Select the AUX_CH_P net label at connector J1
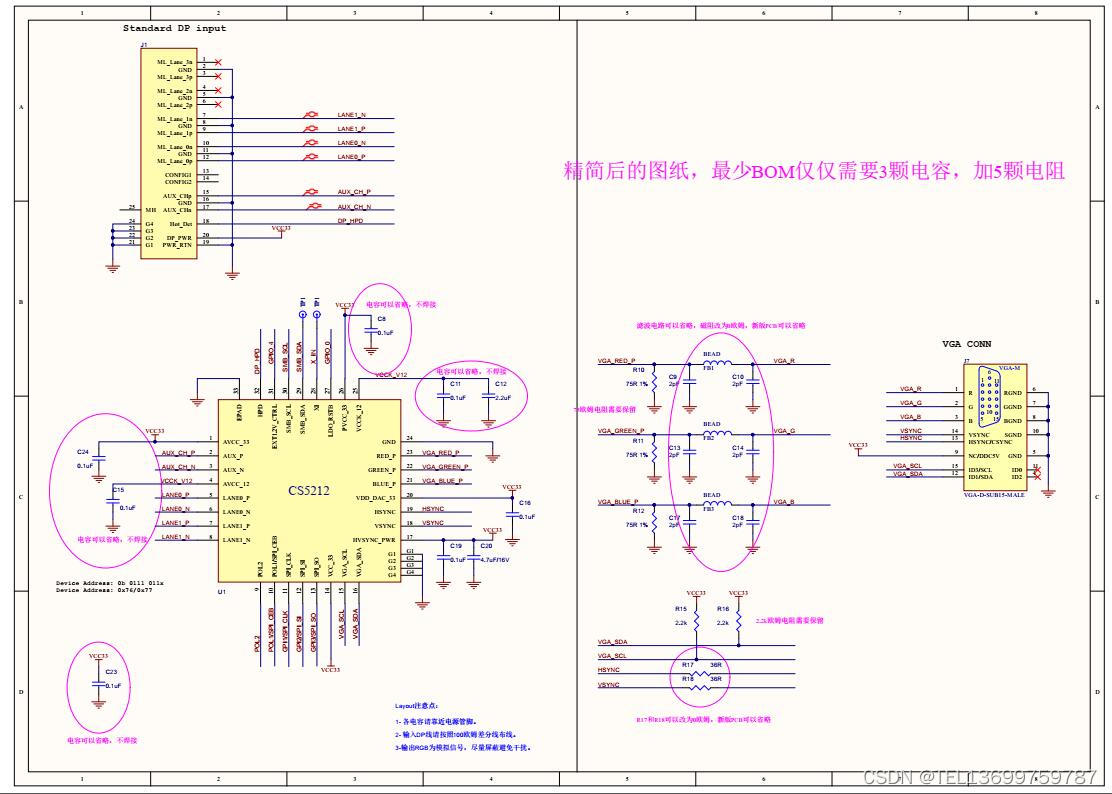This screenshot has height=794, width=1112. click(x=354, y=192)
